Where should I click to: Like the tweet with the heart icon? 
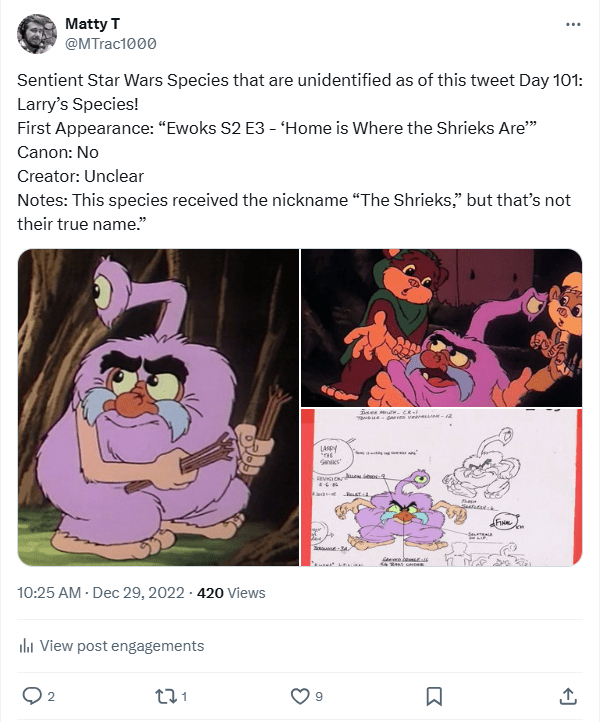(299, 695)
